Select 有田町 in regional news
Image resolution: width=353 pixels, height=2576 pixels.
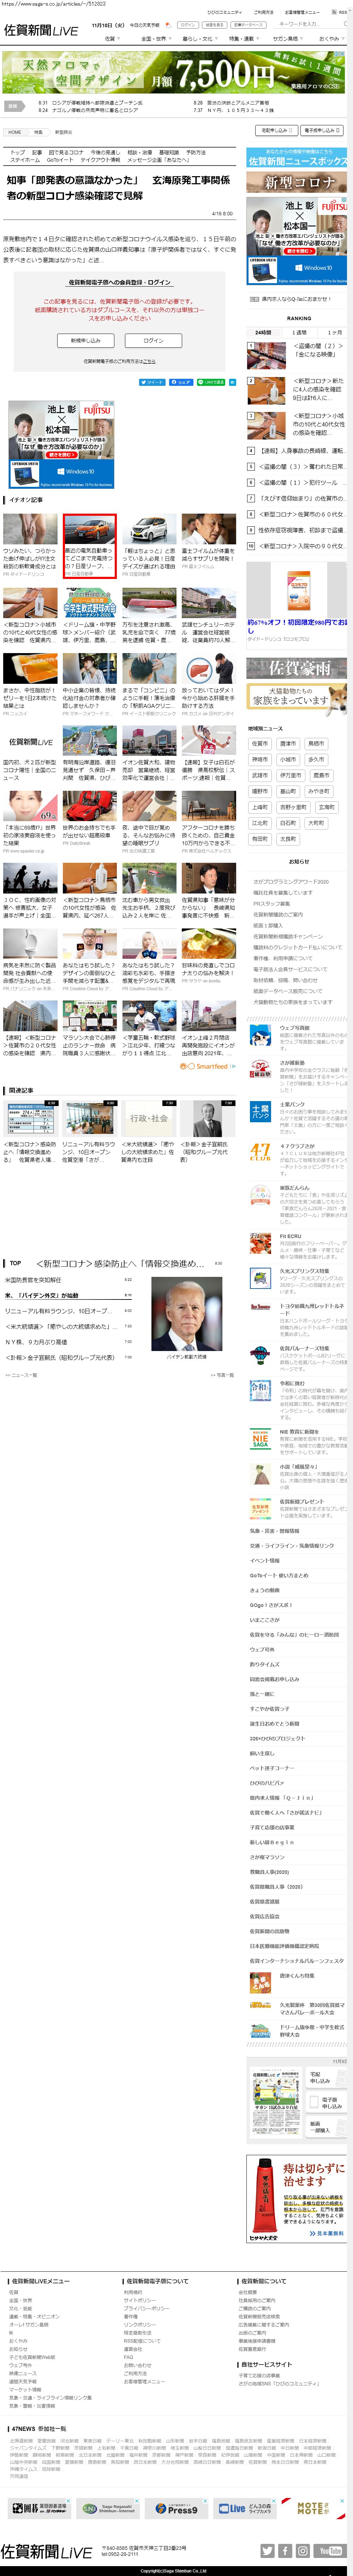[x=260, y=839]
